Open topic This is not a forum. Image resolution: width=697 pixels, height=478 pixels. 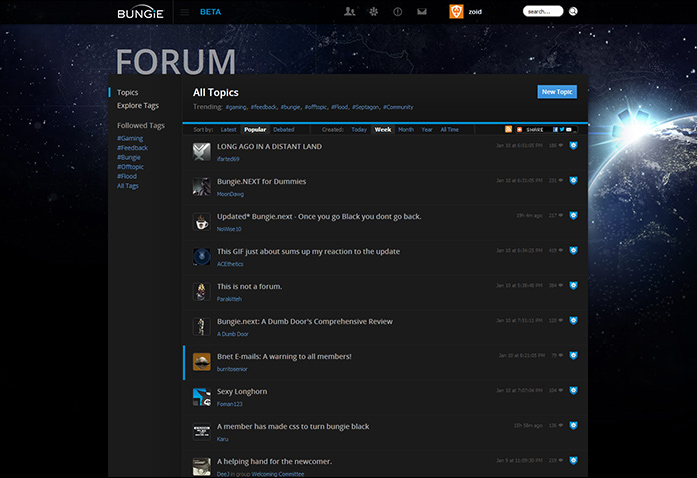(249, 286)
